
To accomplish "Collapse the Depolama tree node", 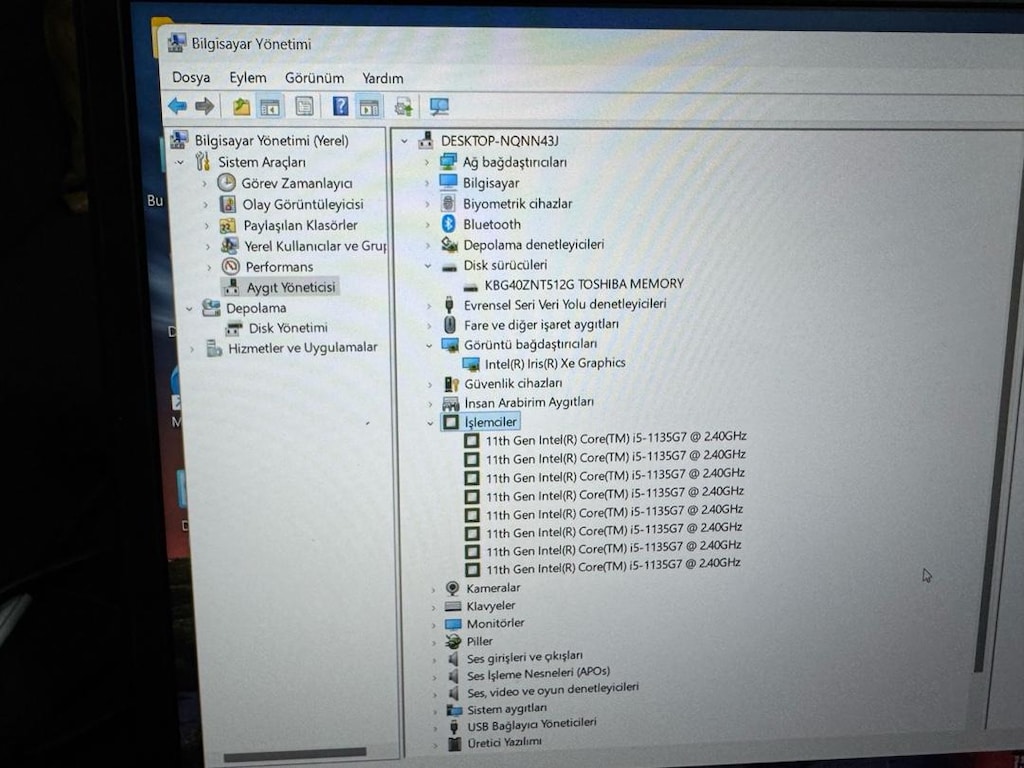I will coord(189,308).
